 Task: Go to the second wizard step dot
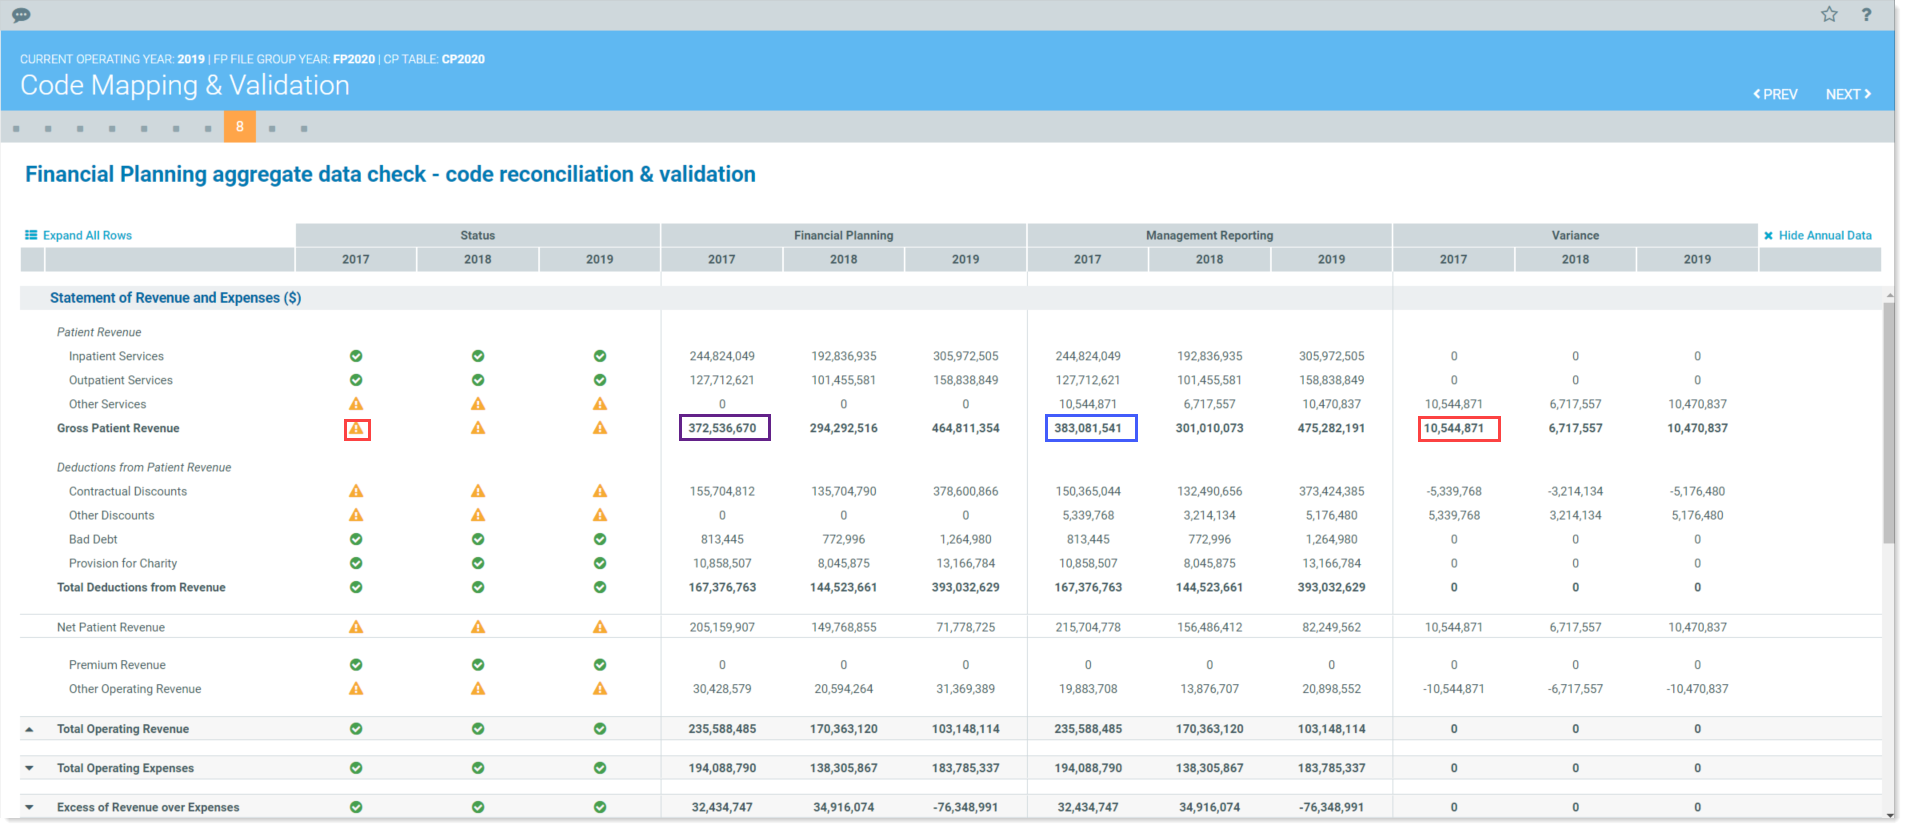click(x=48, y=128)
